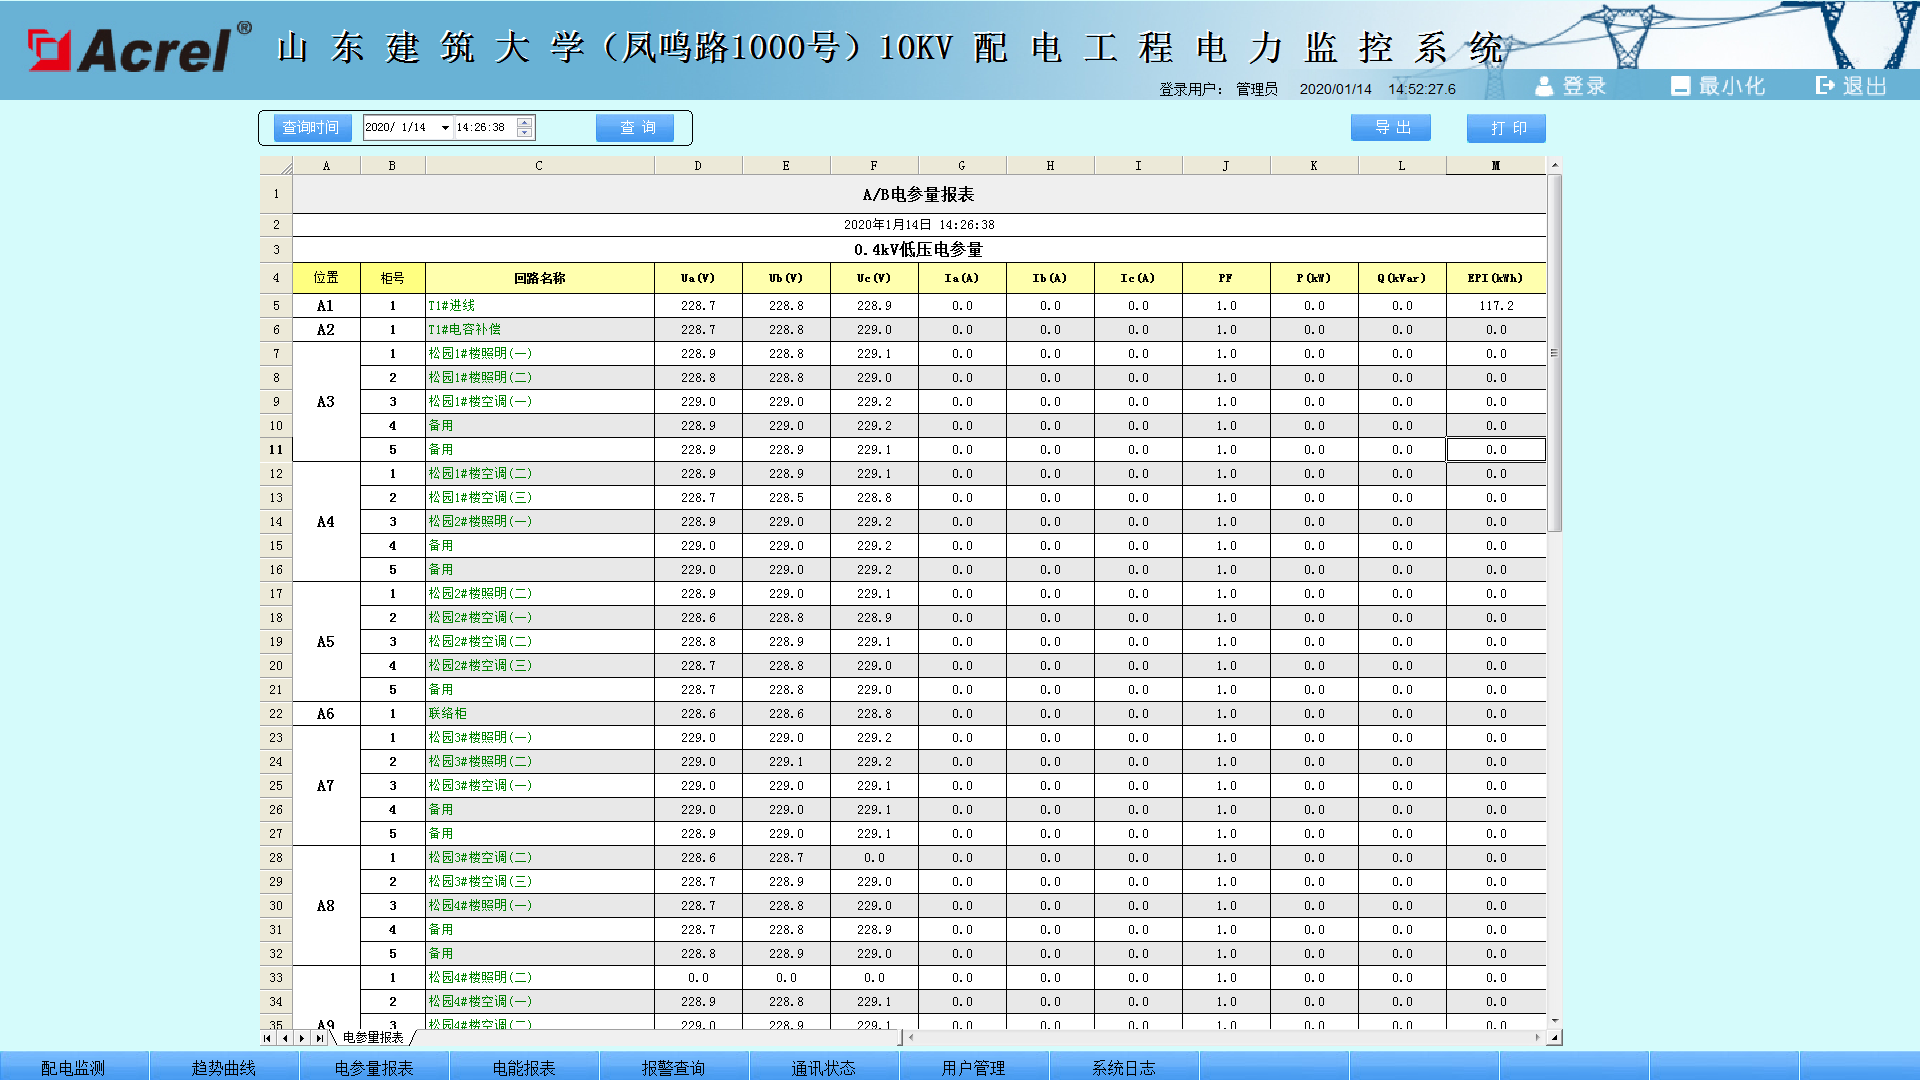
Task: Click the vertical scrollbar thumb
Action: coord(1554,352)
